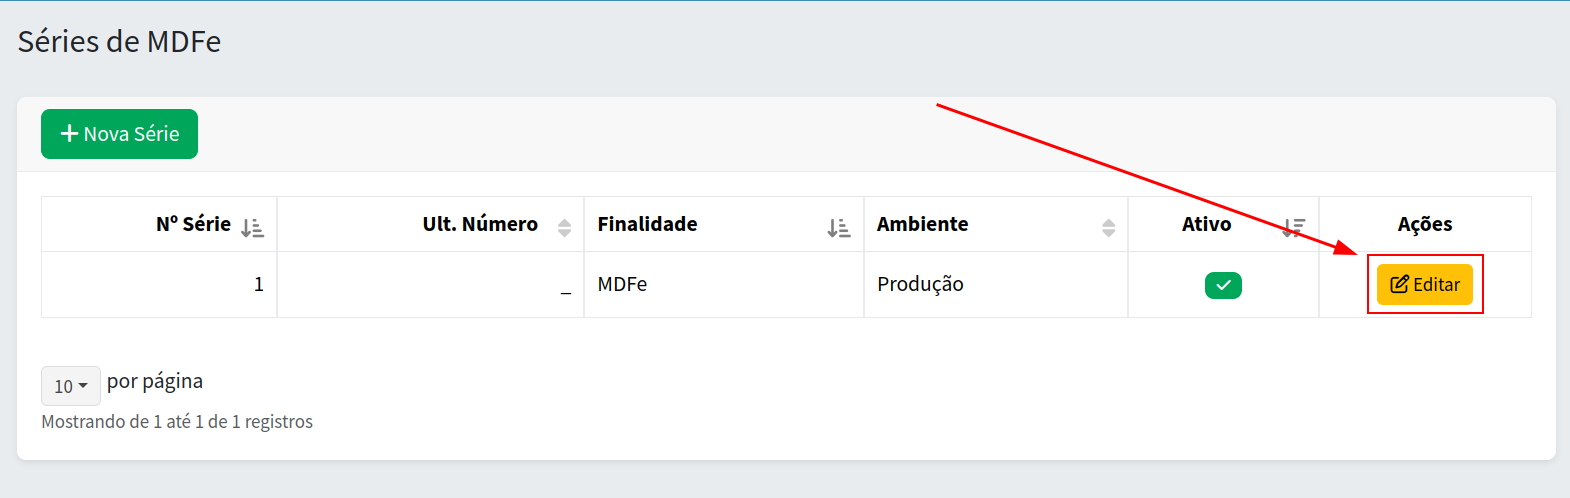Click the Ult. Número sort arrows icon
This screenshot has width=1570, height=498.
(564, 228)
